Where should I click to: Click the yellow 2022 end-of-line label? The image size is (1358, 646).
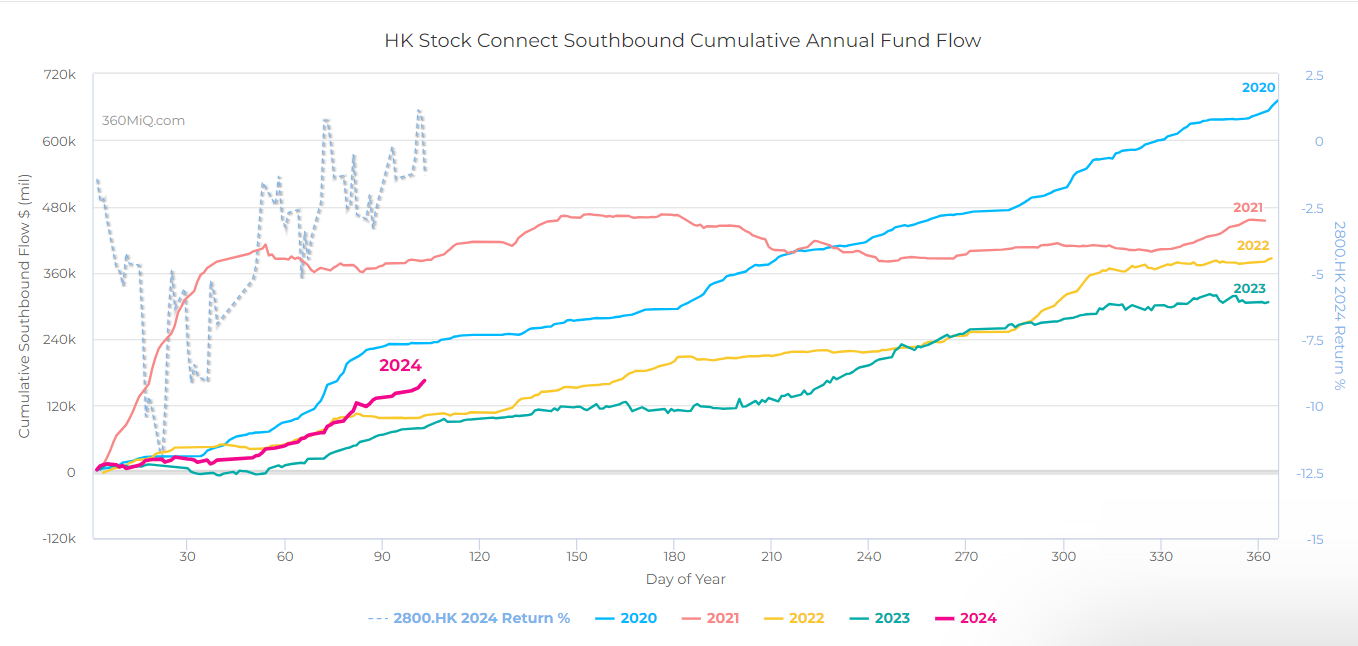point(1253,246)
